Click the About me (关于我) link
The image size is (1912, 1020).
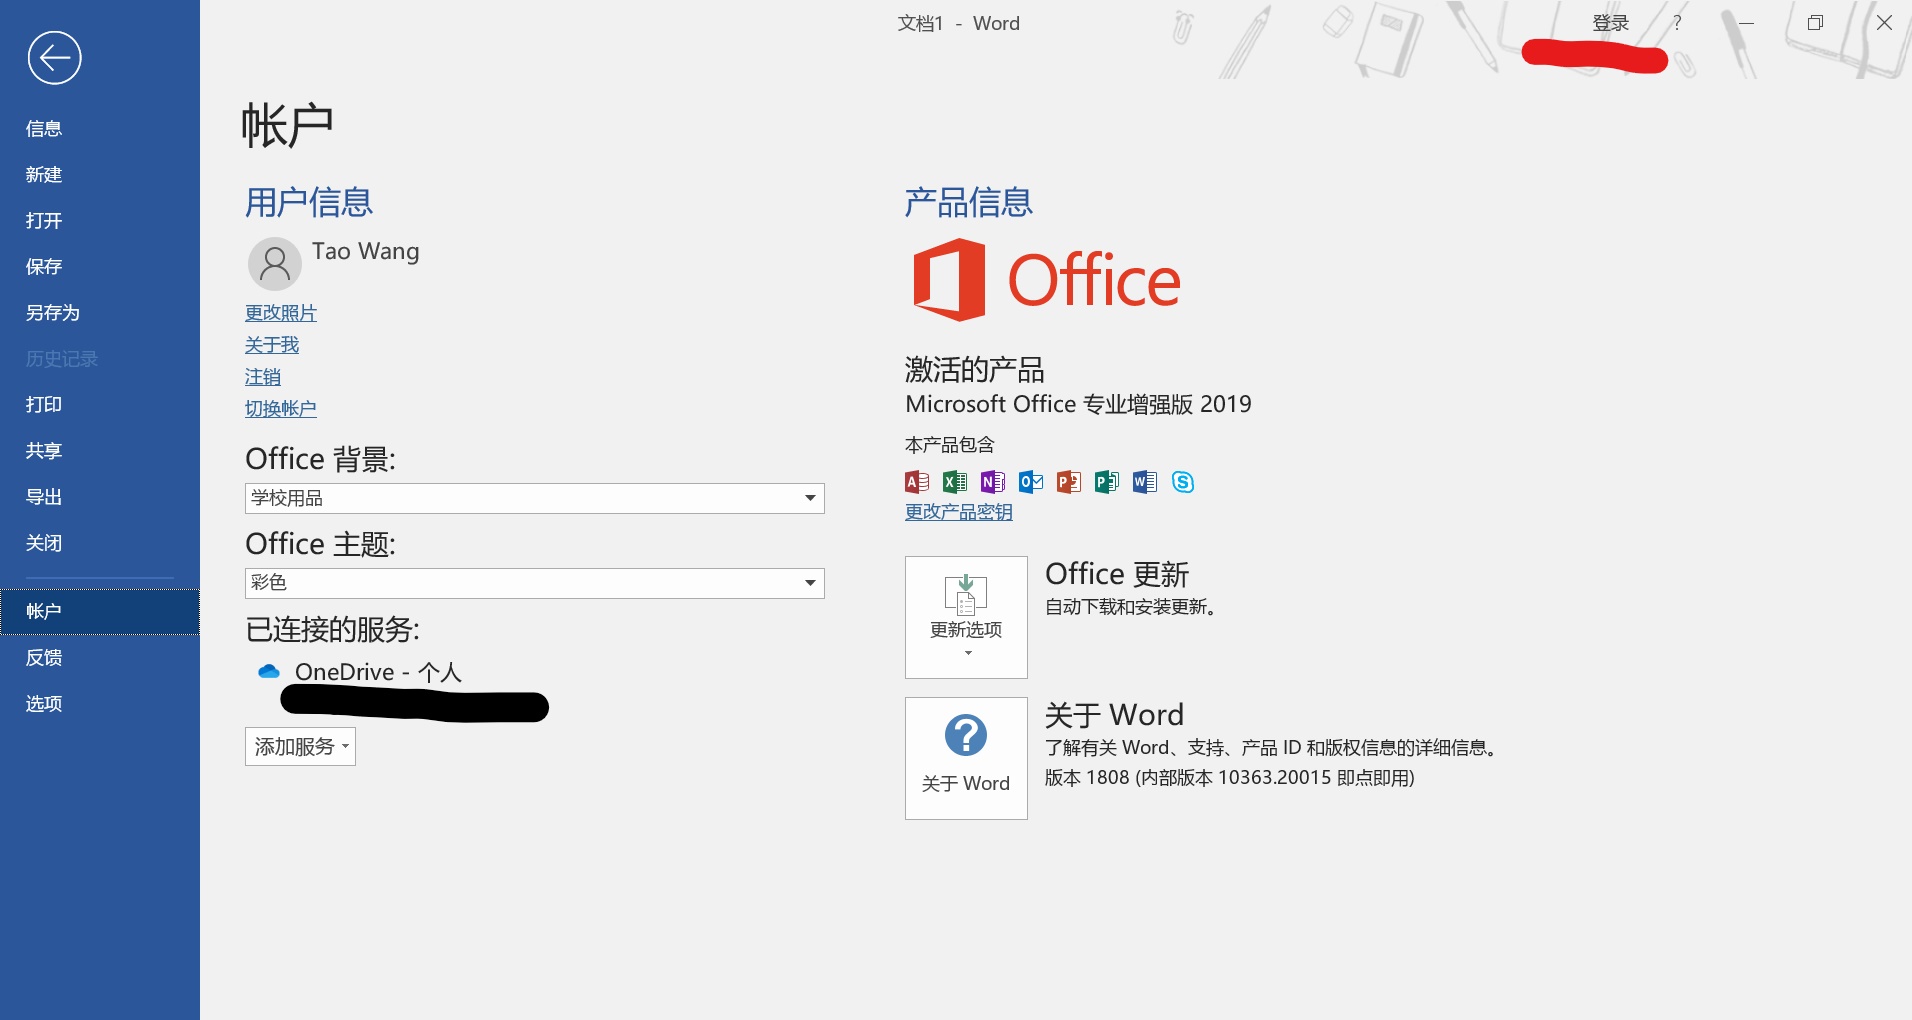(x=272, y=345)
